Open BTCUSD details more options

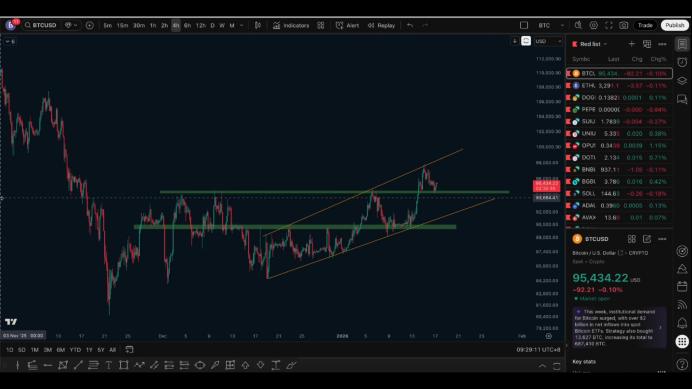click(662, 239)
